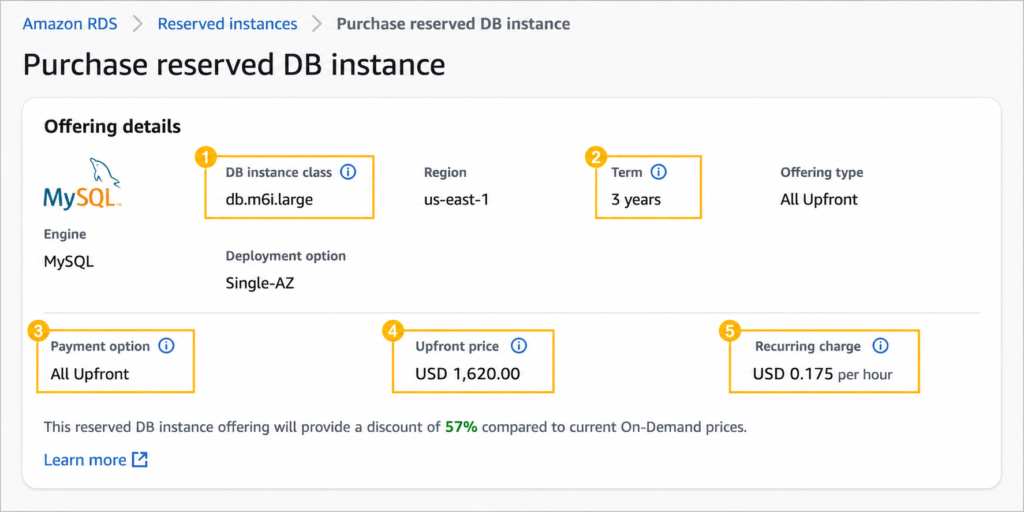Open the Learn more link
Screen dimensions: 1024x512
[x=85, y=460]
